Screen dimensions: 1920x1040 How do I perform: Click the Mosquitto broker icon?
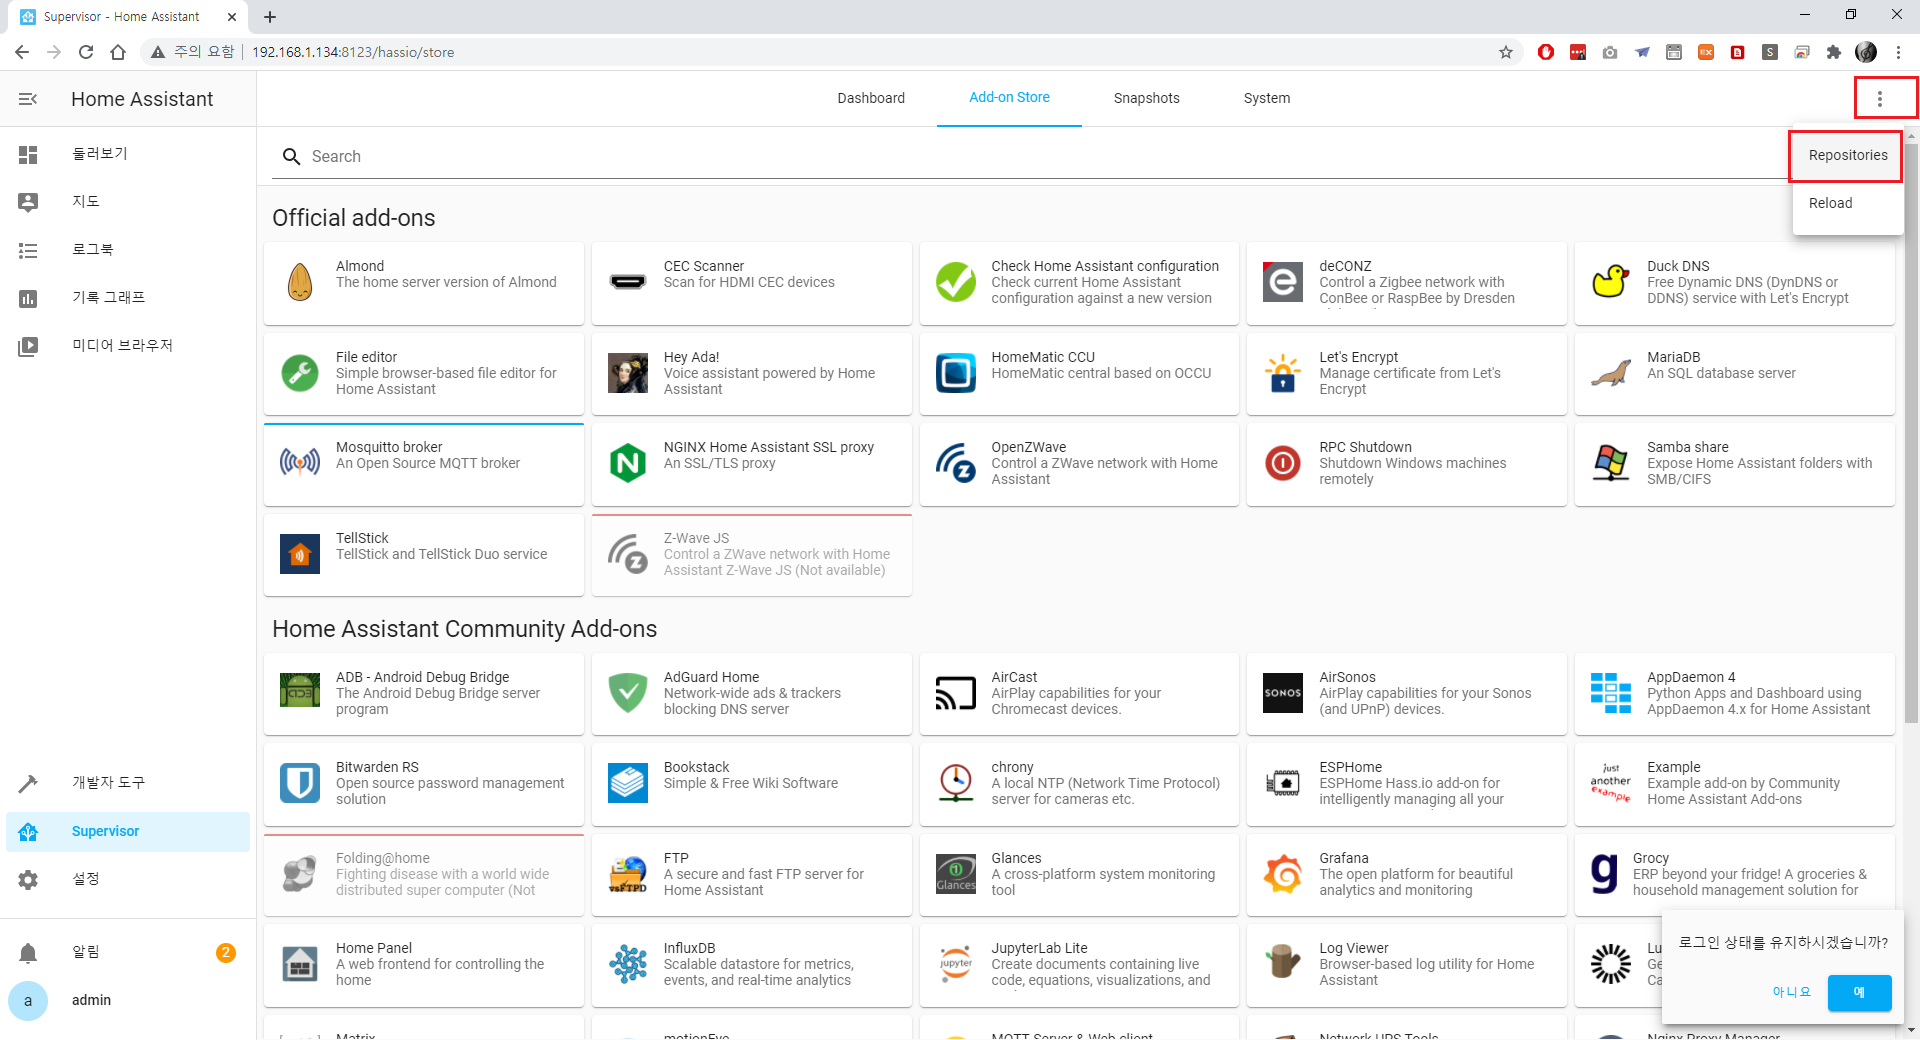click(300, 463)
